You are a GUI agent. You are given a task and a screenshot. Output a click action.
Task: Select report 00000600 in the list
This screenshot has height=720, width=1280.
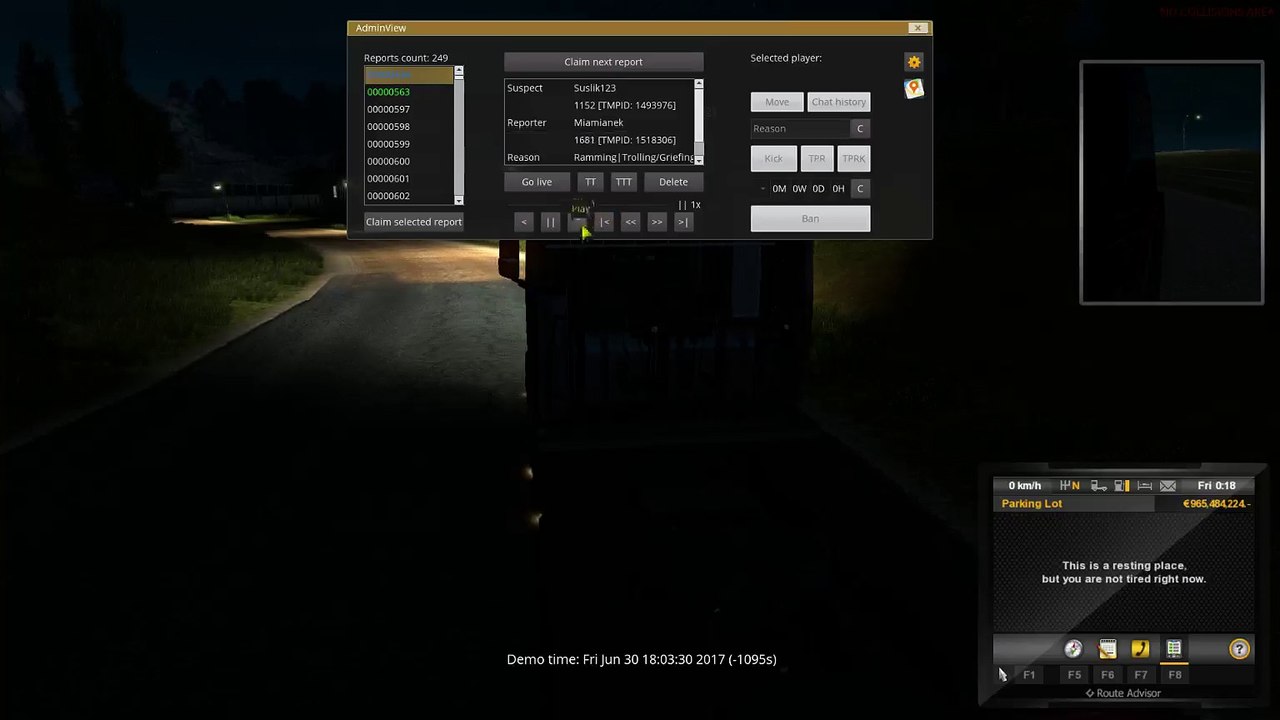click(408, 161)
